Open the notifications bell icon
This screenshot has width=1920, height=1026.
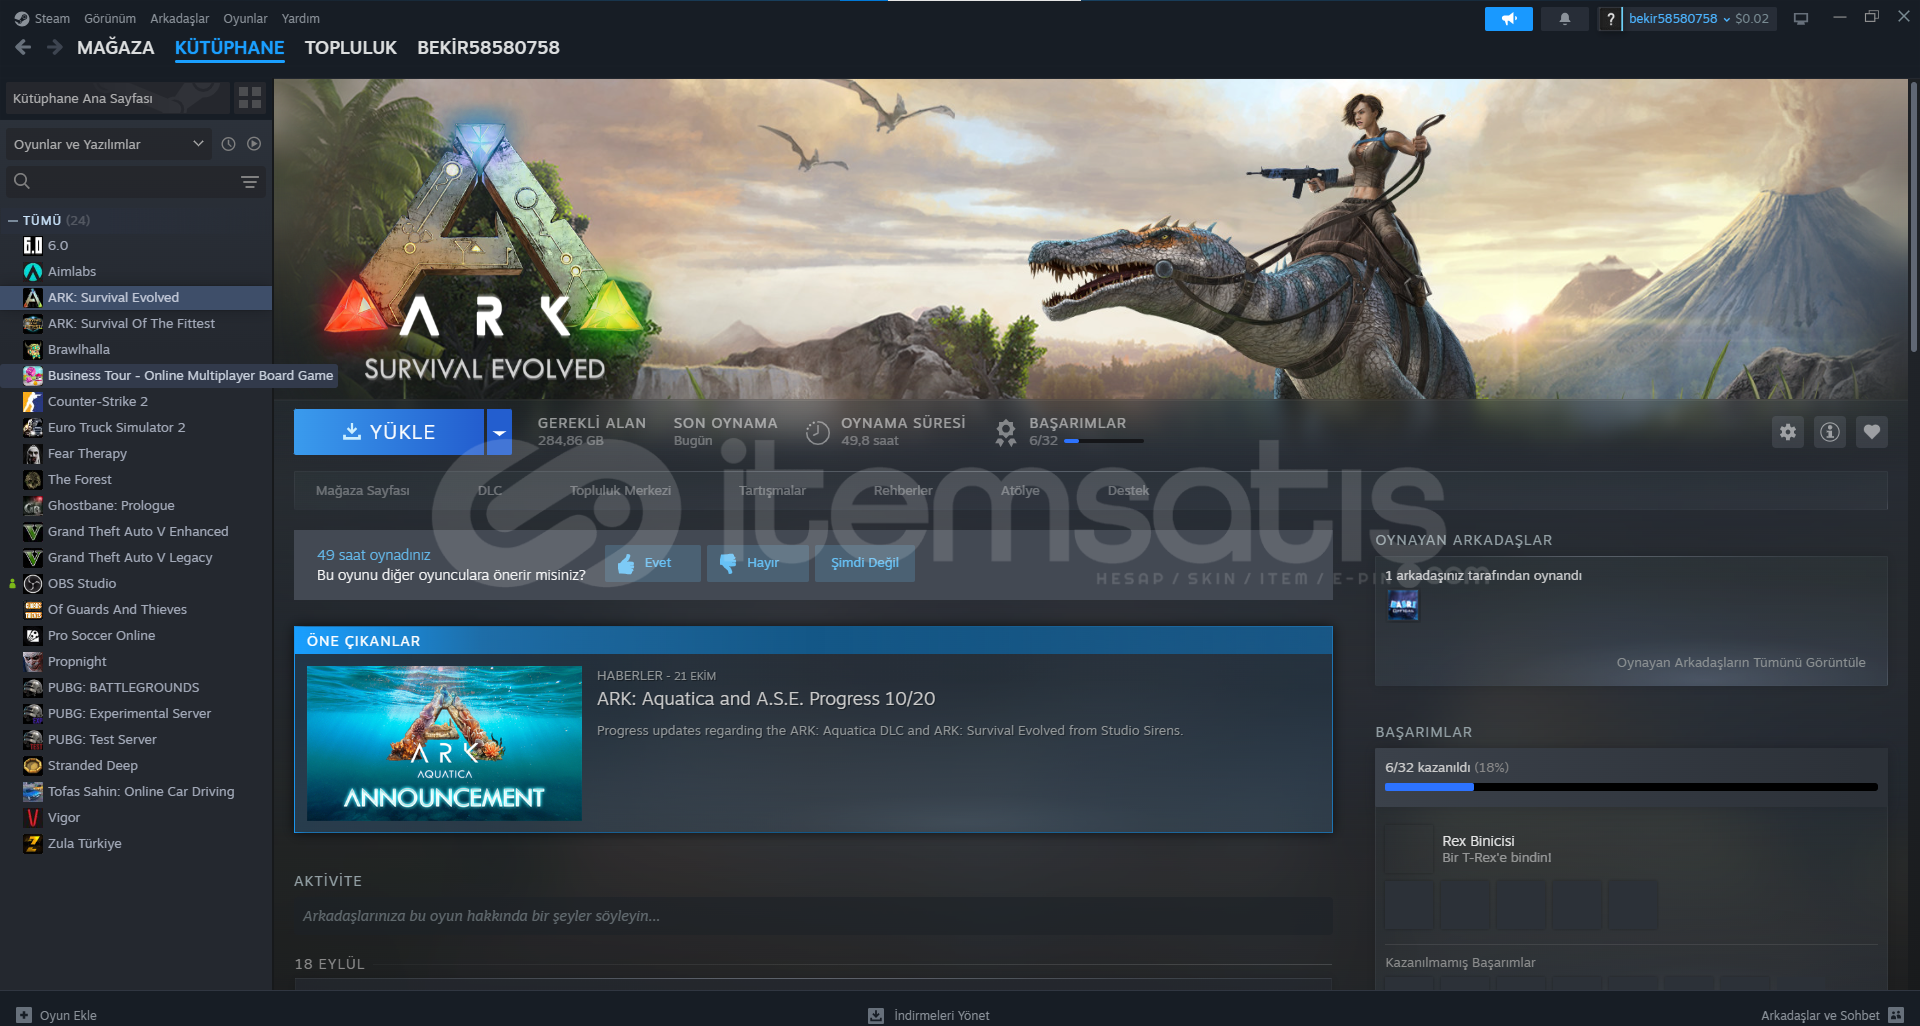(x=1565, y=18)
